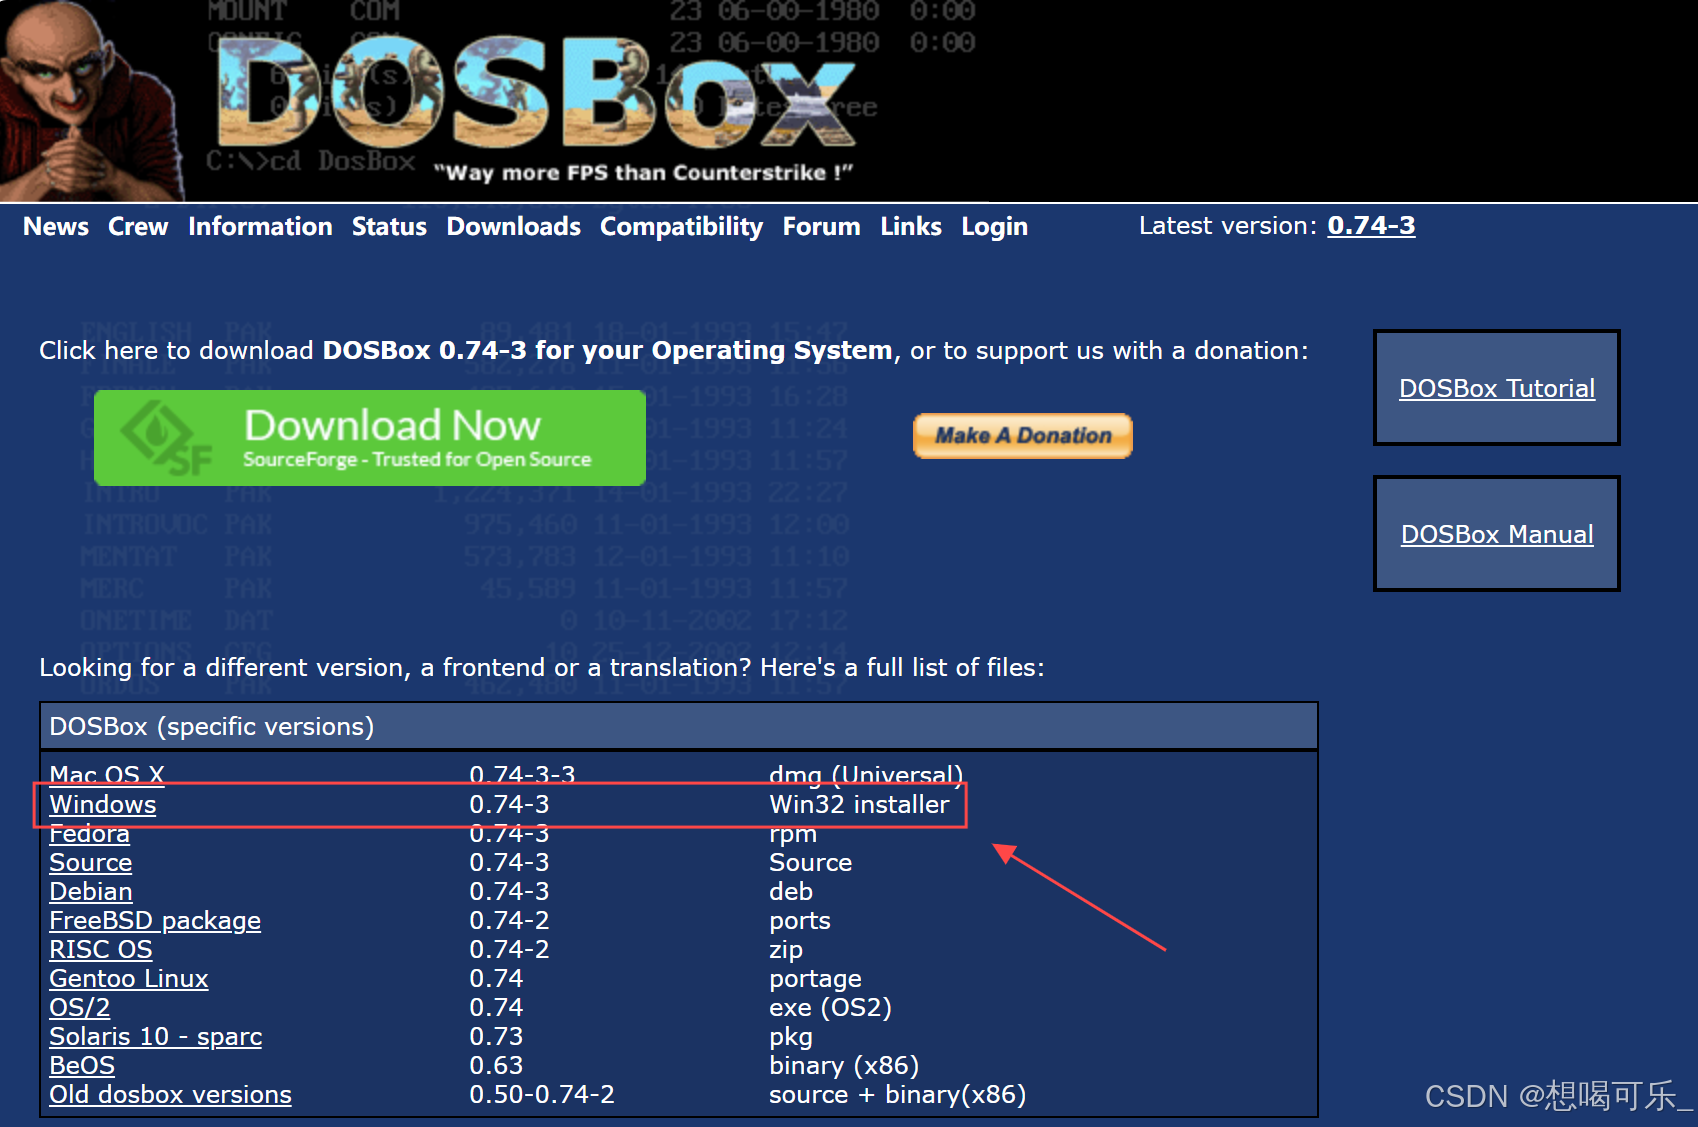
Task: Open the Source download link
Action: [x=91, y=862]
